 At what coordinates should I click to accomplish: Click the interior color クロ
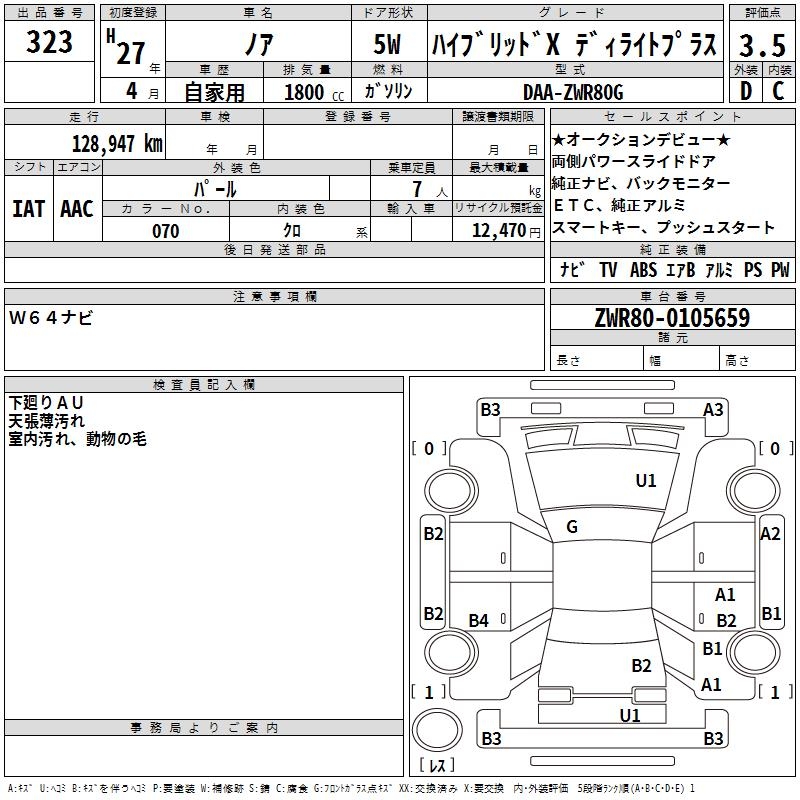[x=292, y=230]
